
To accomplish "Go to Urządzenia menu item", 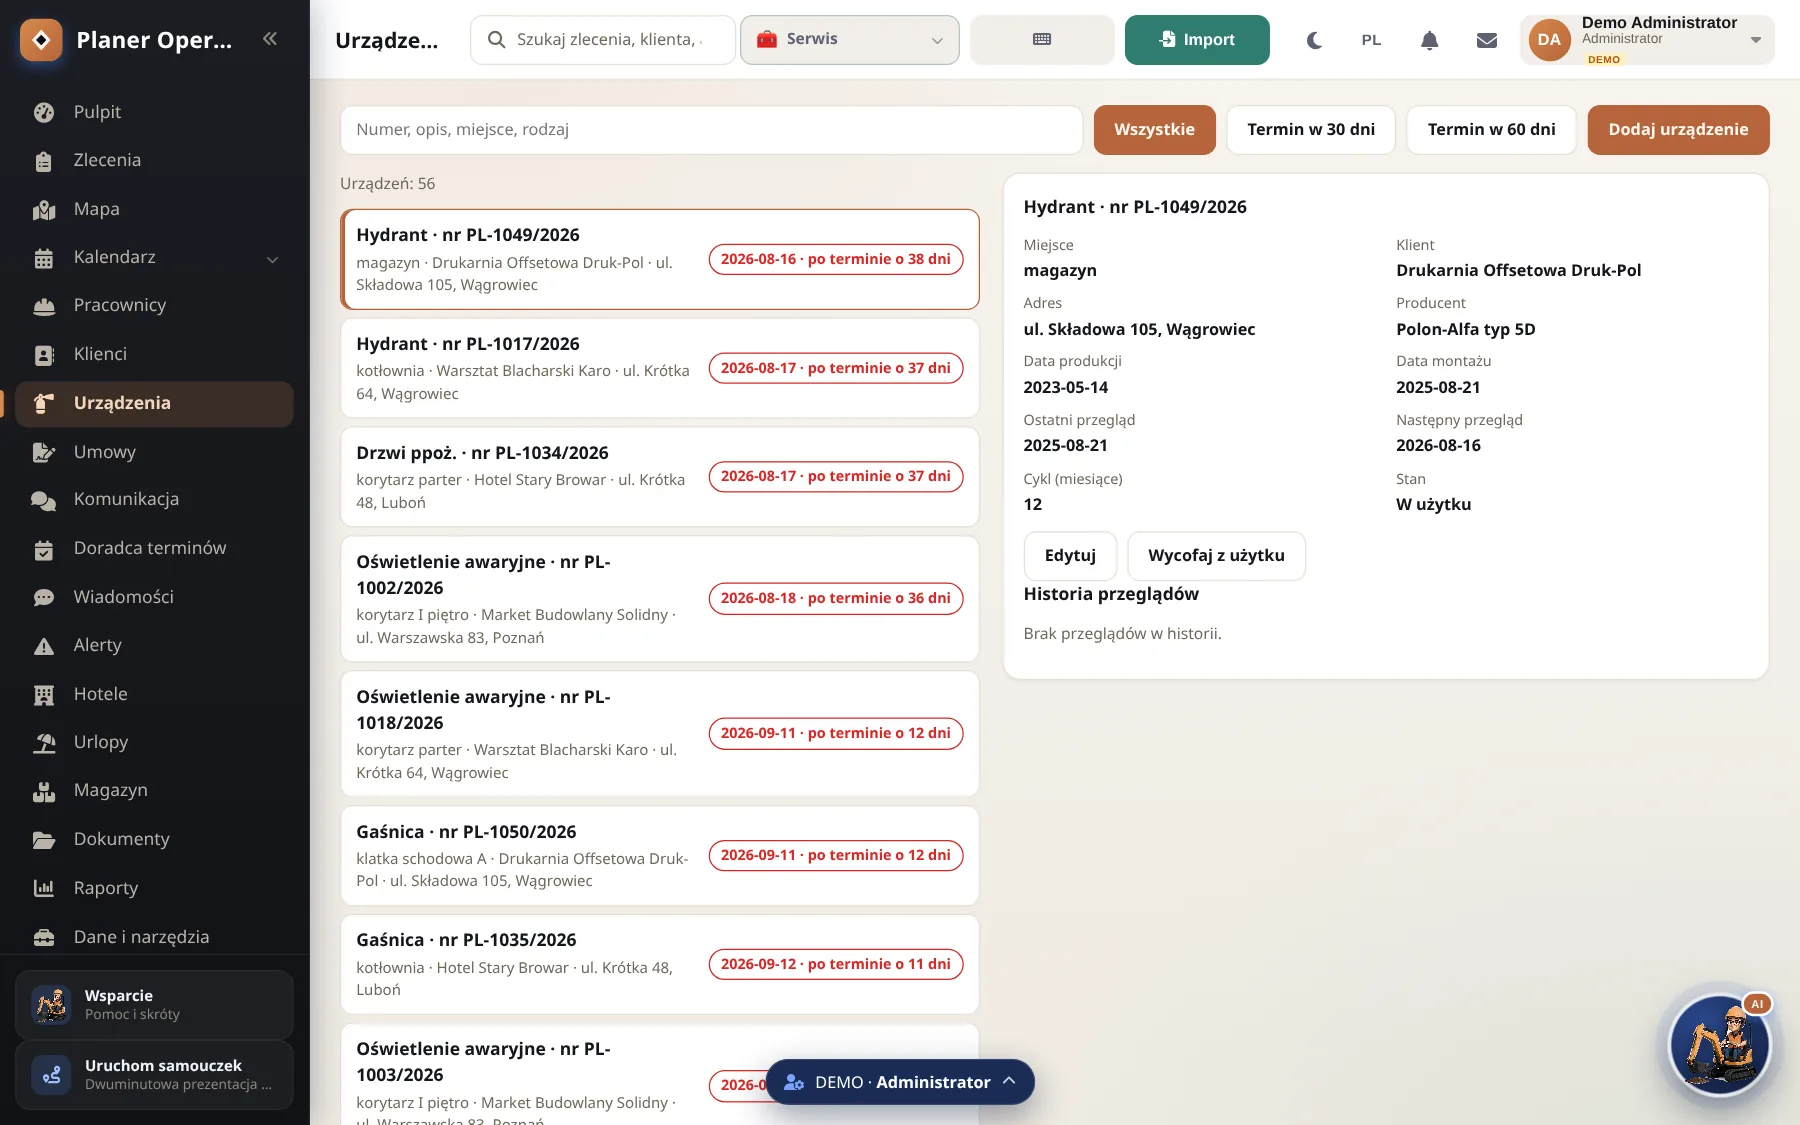I will (155, 404).
